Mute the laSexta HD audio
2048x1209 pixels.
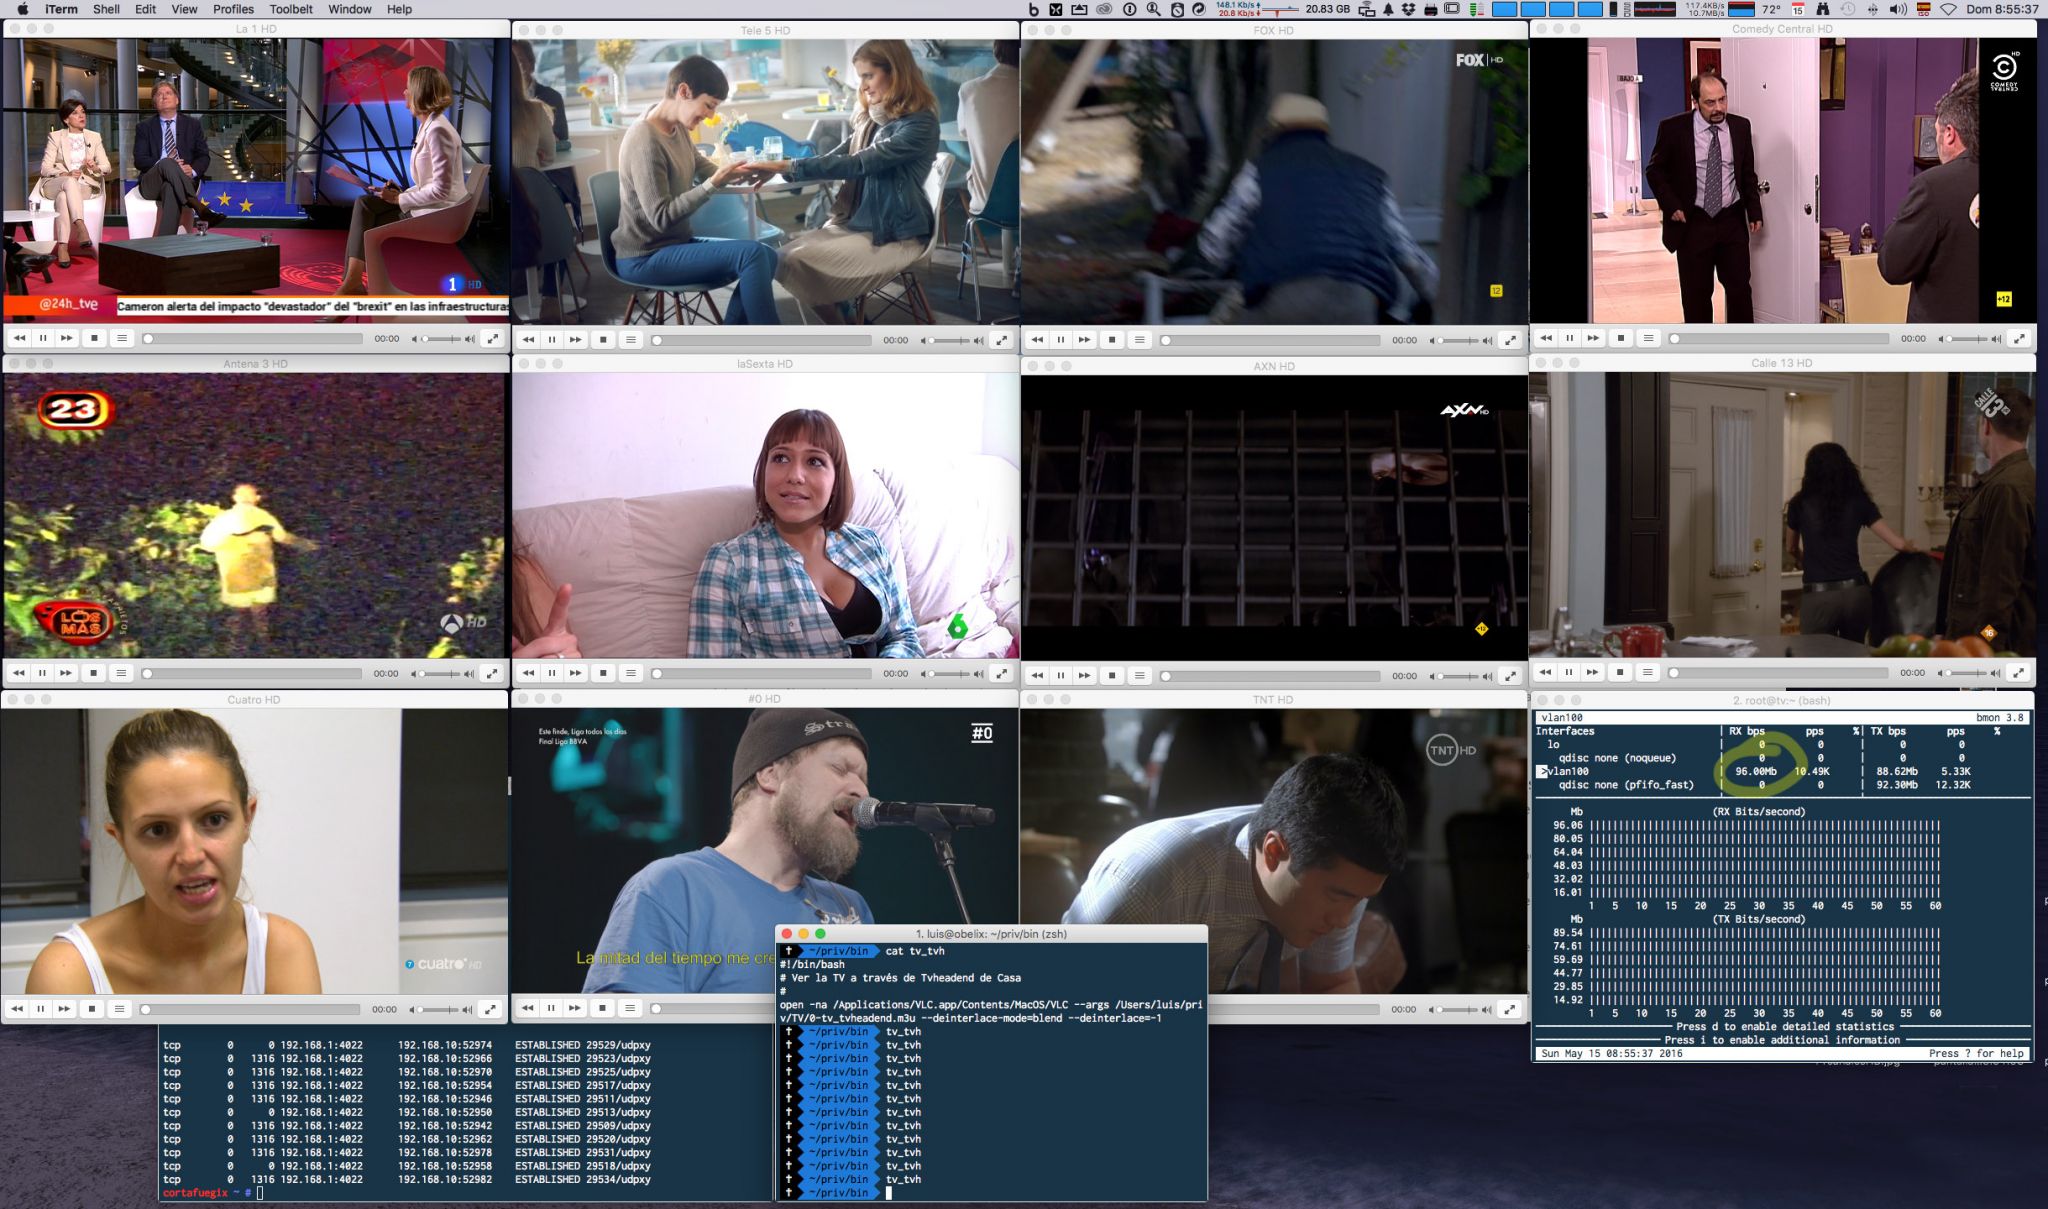(923, 674)
